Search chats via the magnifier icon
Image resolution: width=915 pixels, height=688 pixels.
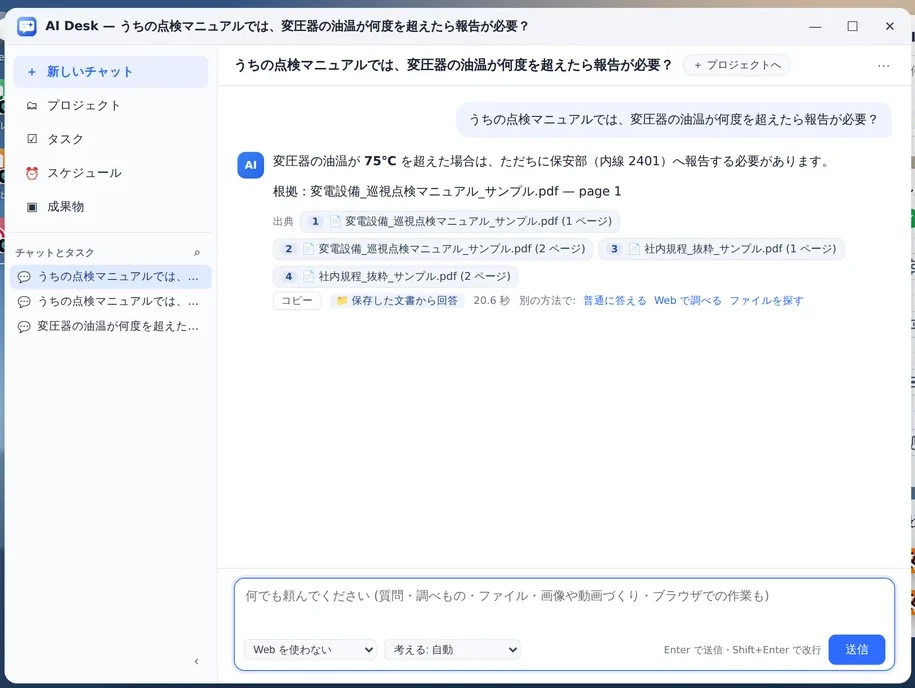(197, 253)
